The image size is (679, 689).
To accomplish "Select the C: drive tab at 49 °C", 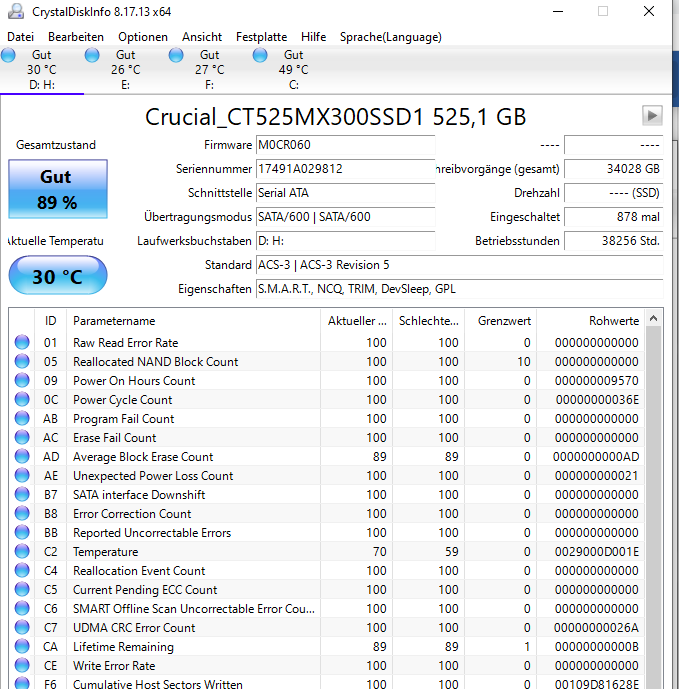I will click(x=294, y=70).
